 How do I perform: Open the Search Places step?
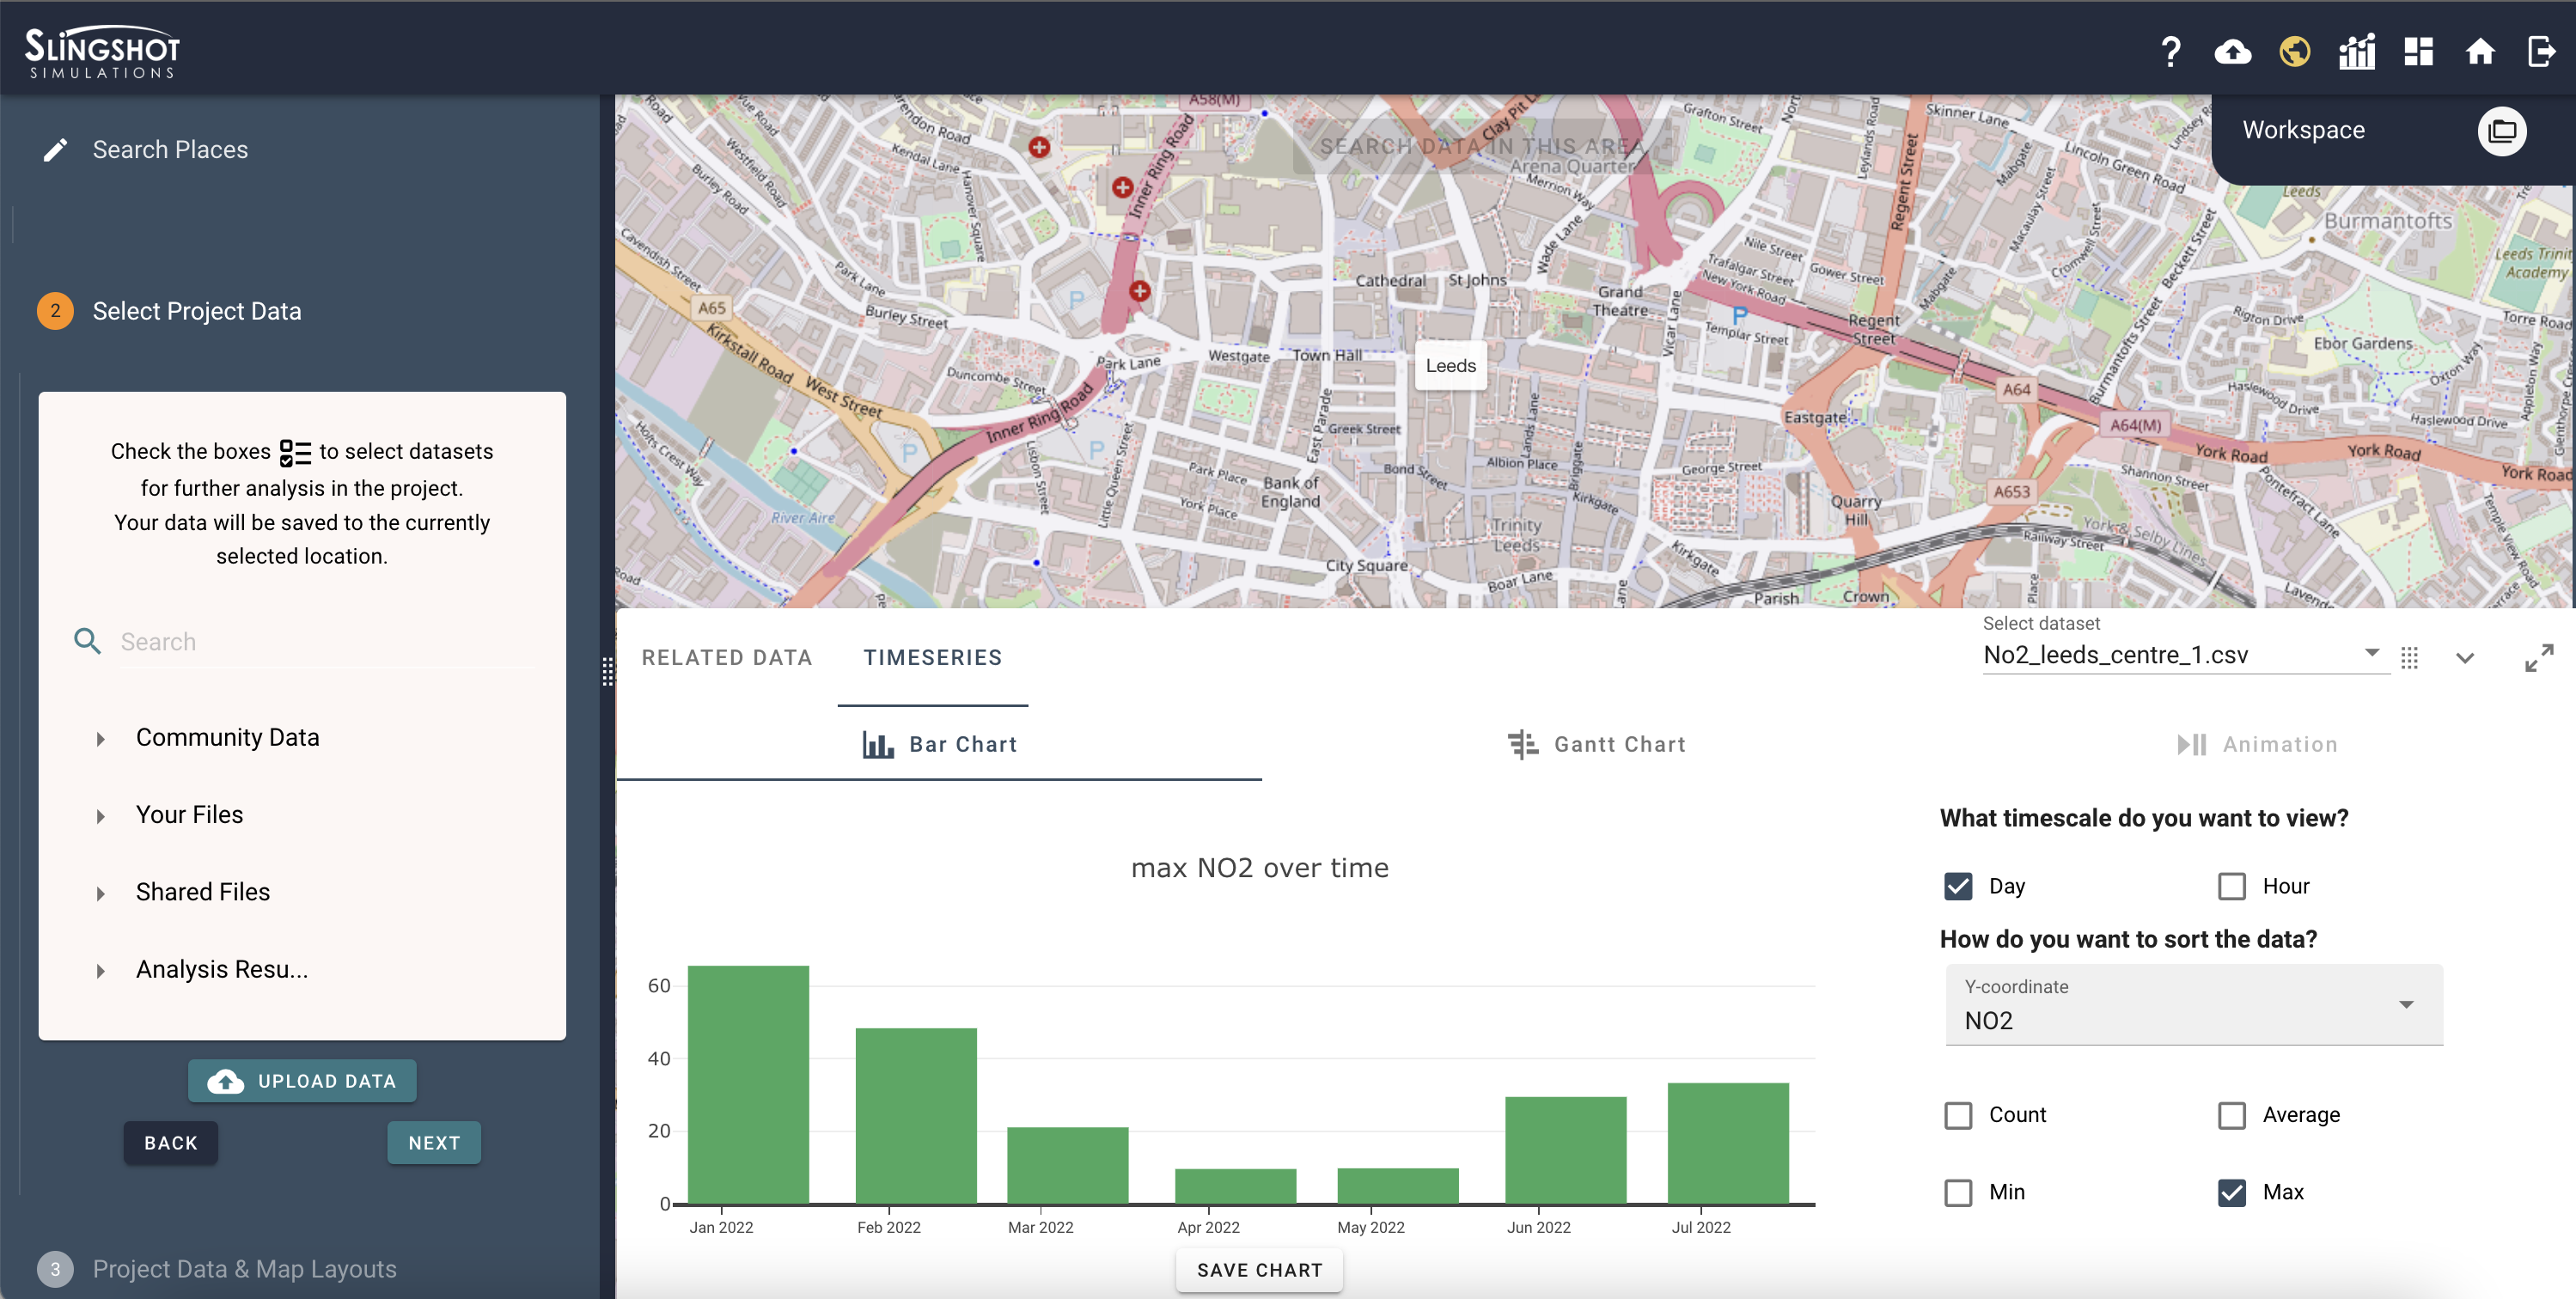(x=171, y=150)
